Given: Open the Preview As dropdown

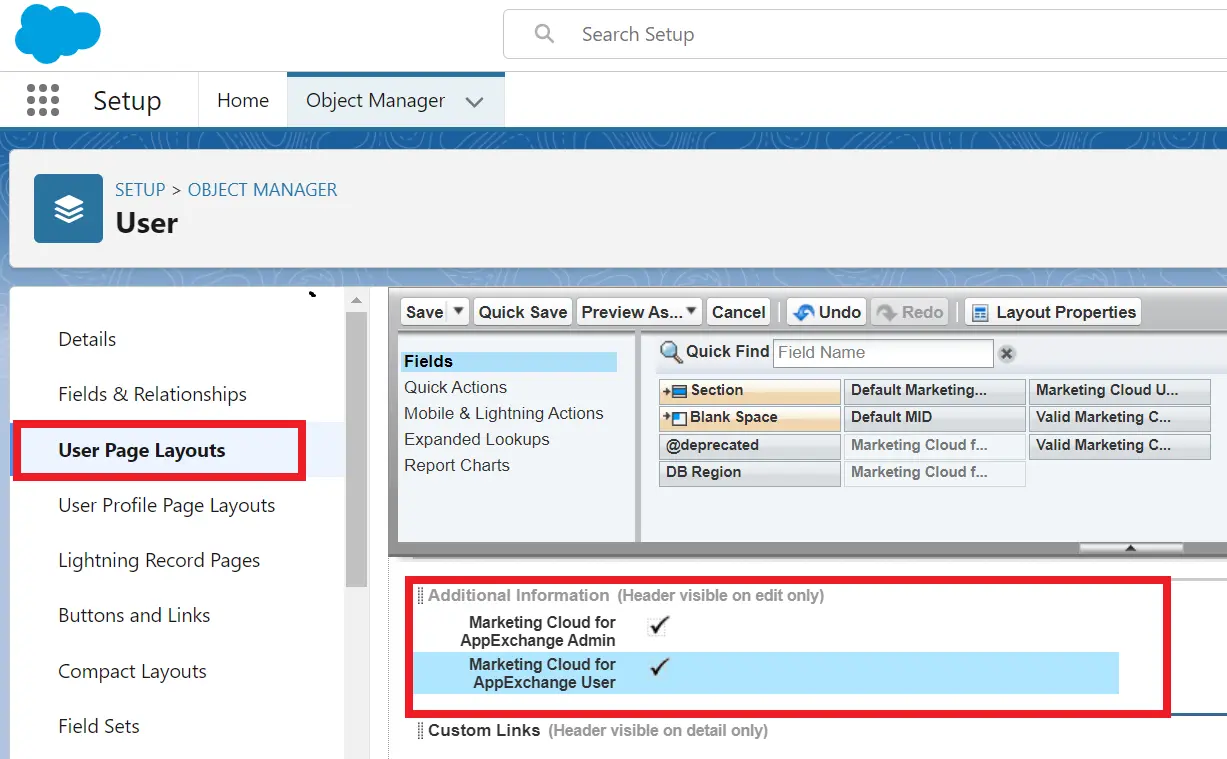Looking at the screenshot, I should pos(639,312).
